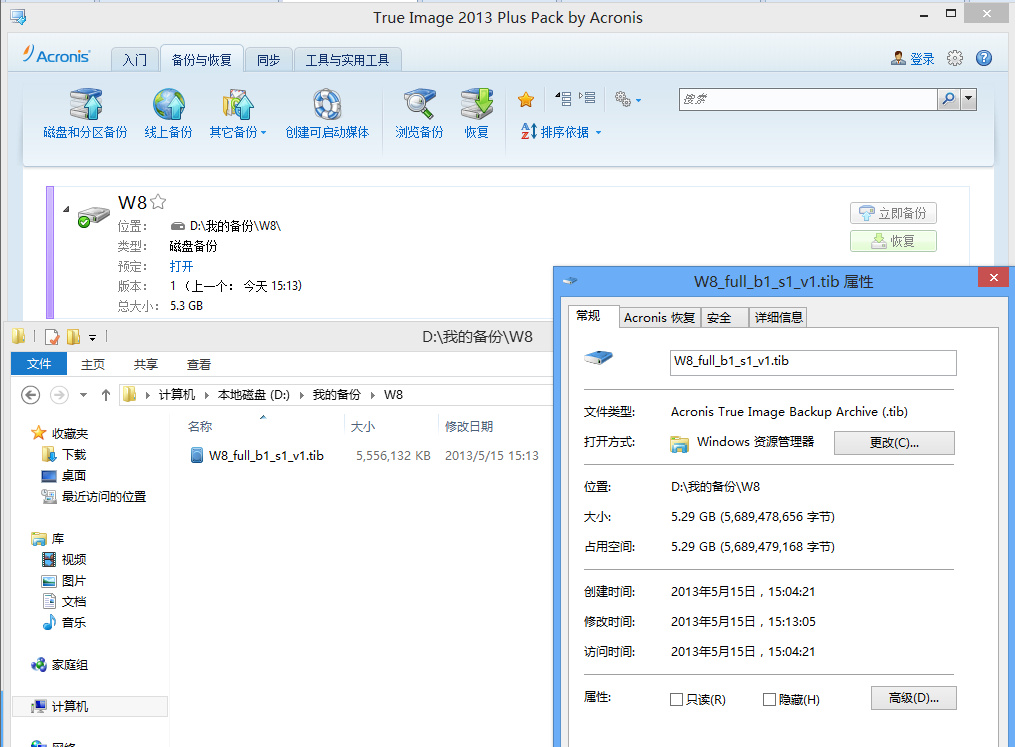Viewport: 1015px width, 747px height.
Task: Go back in Explorer navigation
Action: click(x=30, y=394)
